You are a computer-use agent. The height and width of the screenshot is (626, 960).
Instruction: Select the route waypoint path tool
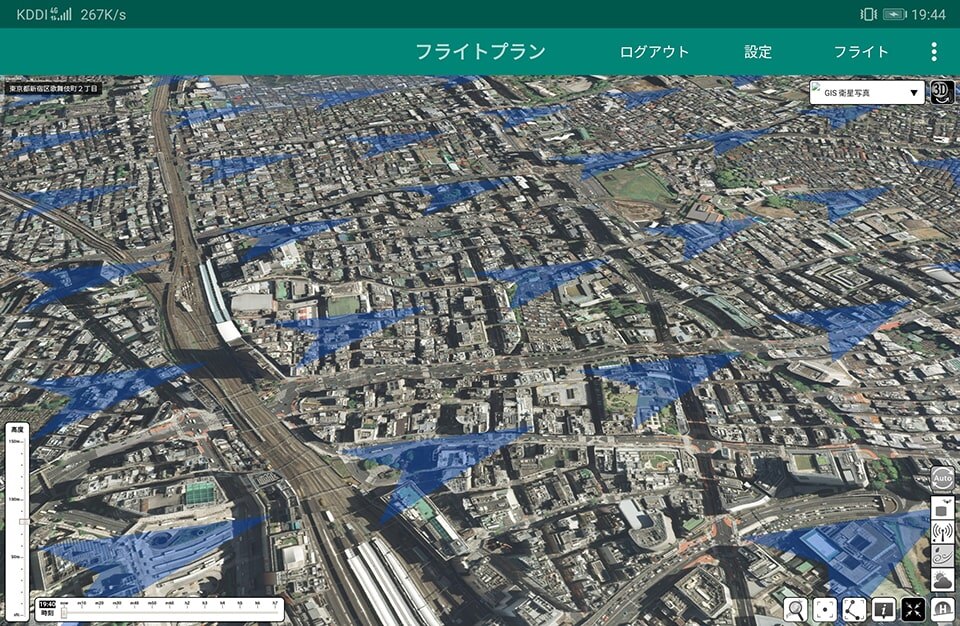tap(854, 609)
